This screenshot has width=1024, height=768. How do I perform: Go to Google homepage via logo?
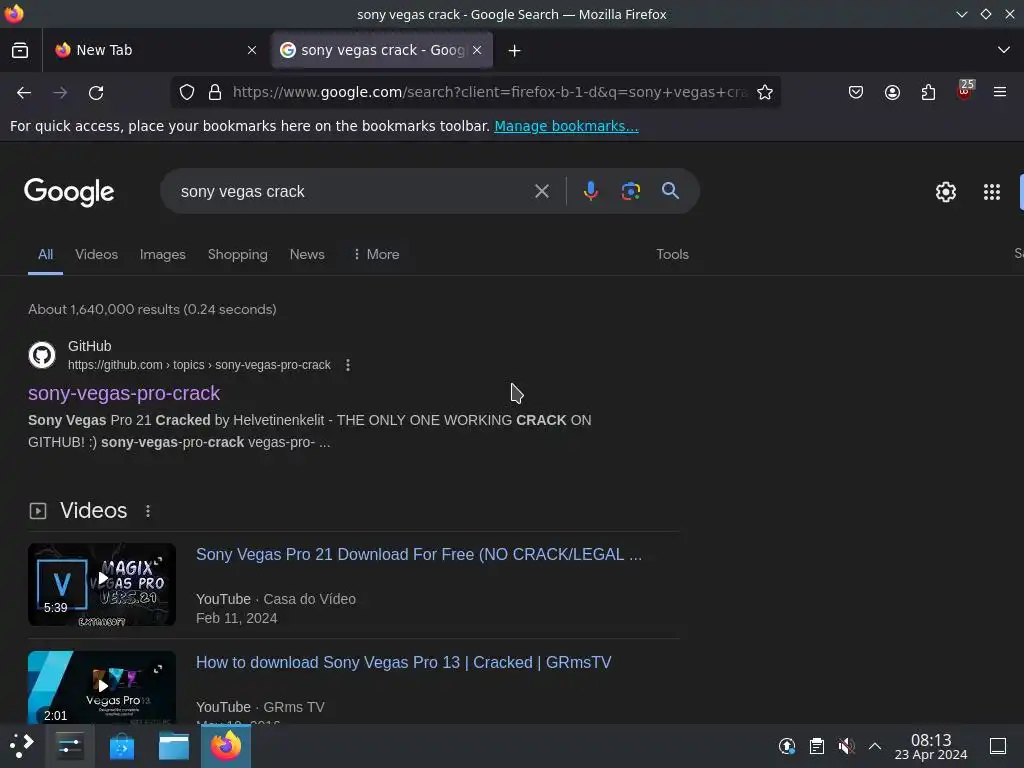(x=69, y=192)
